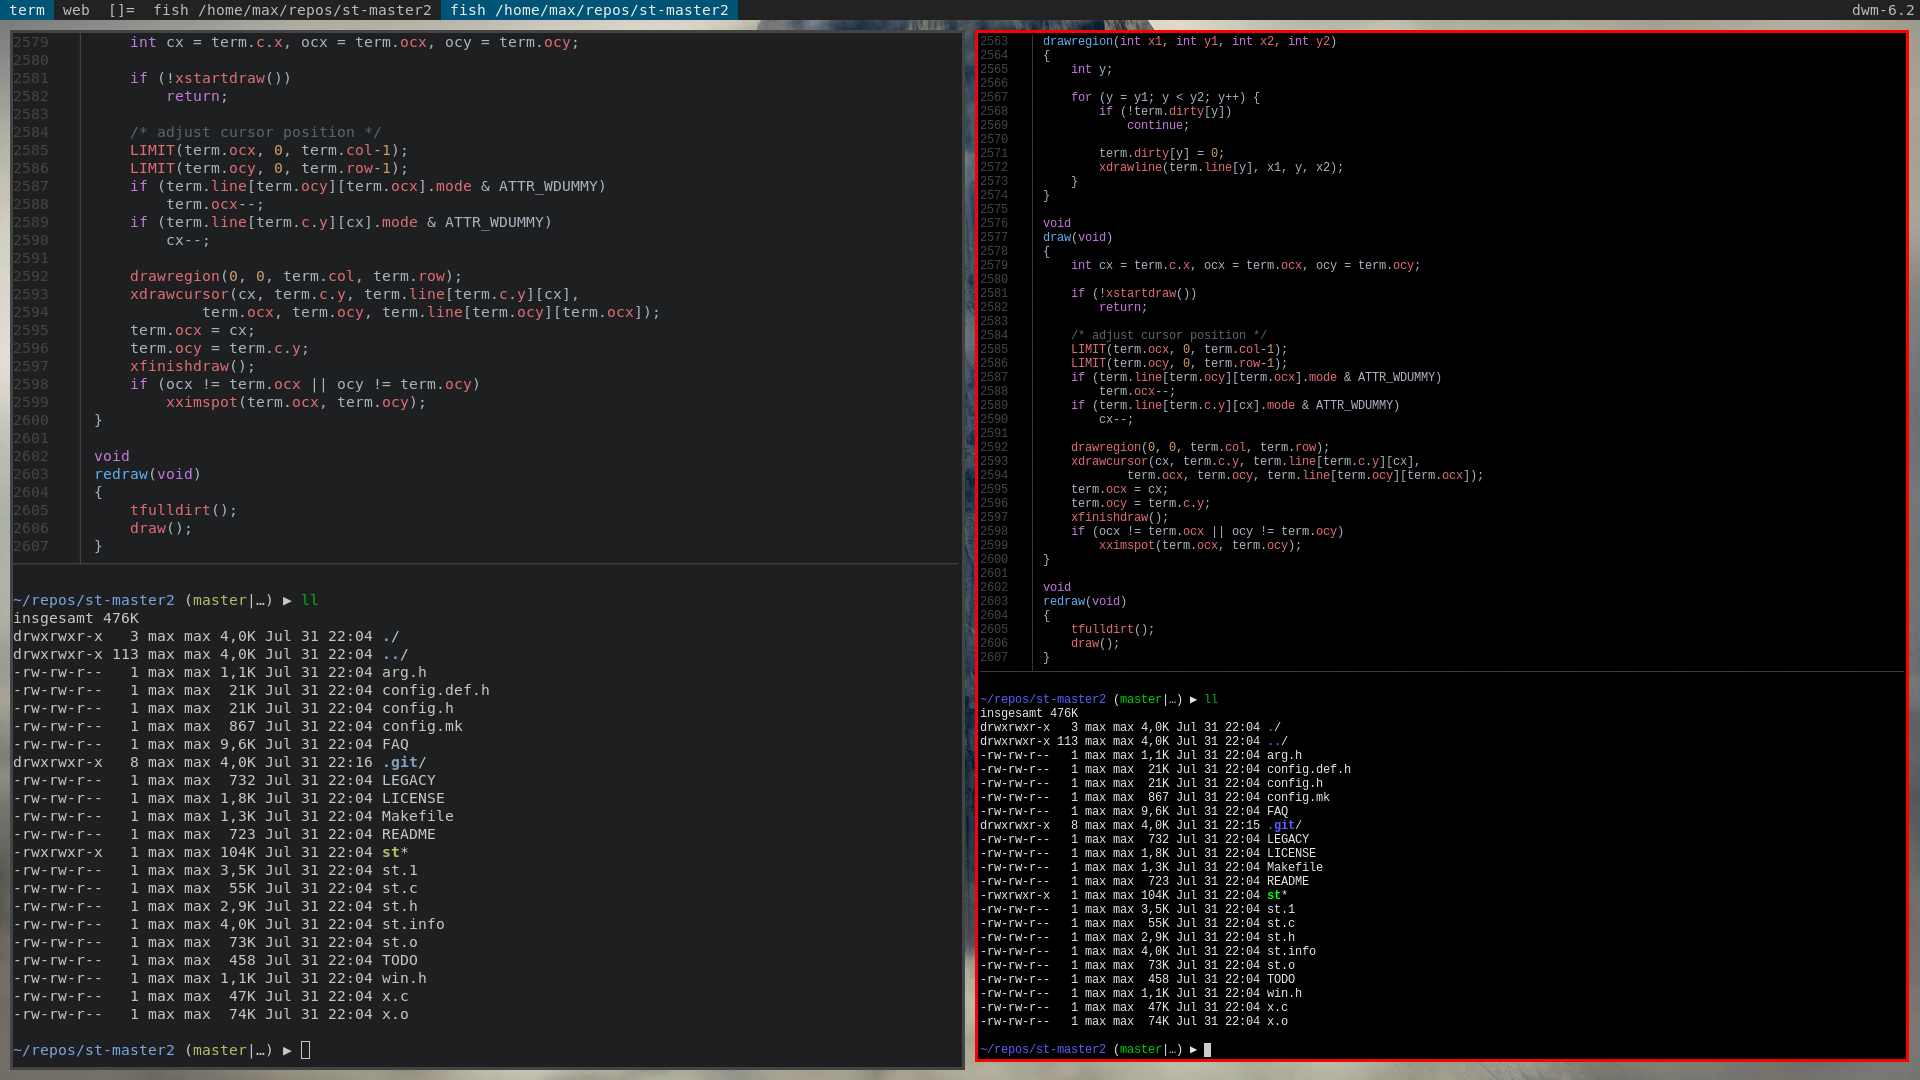This screenshot has width=1920, height=1080.
Task: Click 'continue;' in right terminal code
Action: pos(1158,125)
